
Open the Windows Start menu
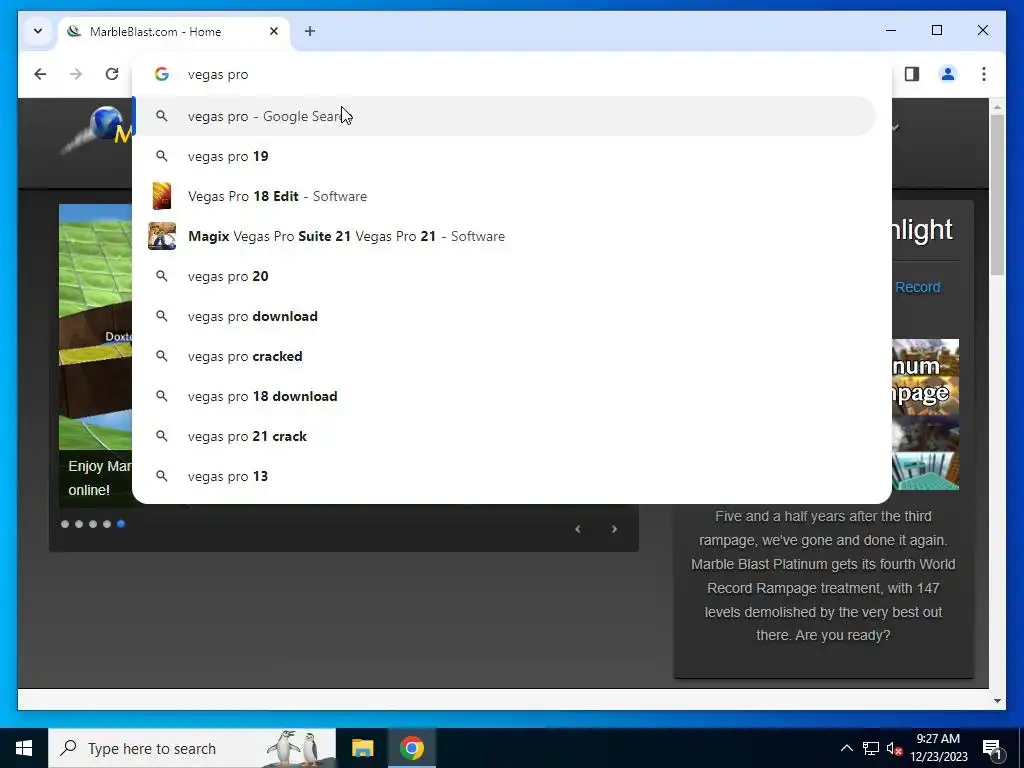click(24, 748)
